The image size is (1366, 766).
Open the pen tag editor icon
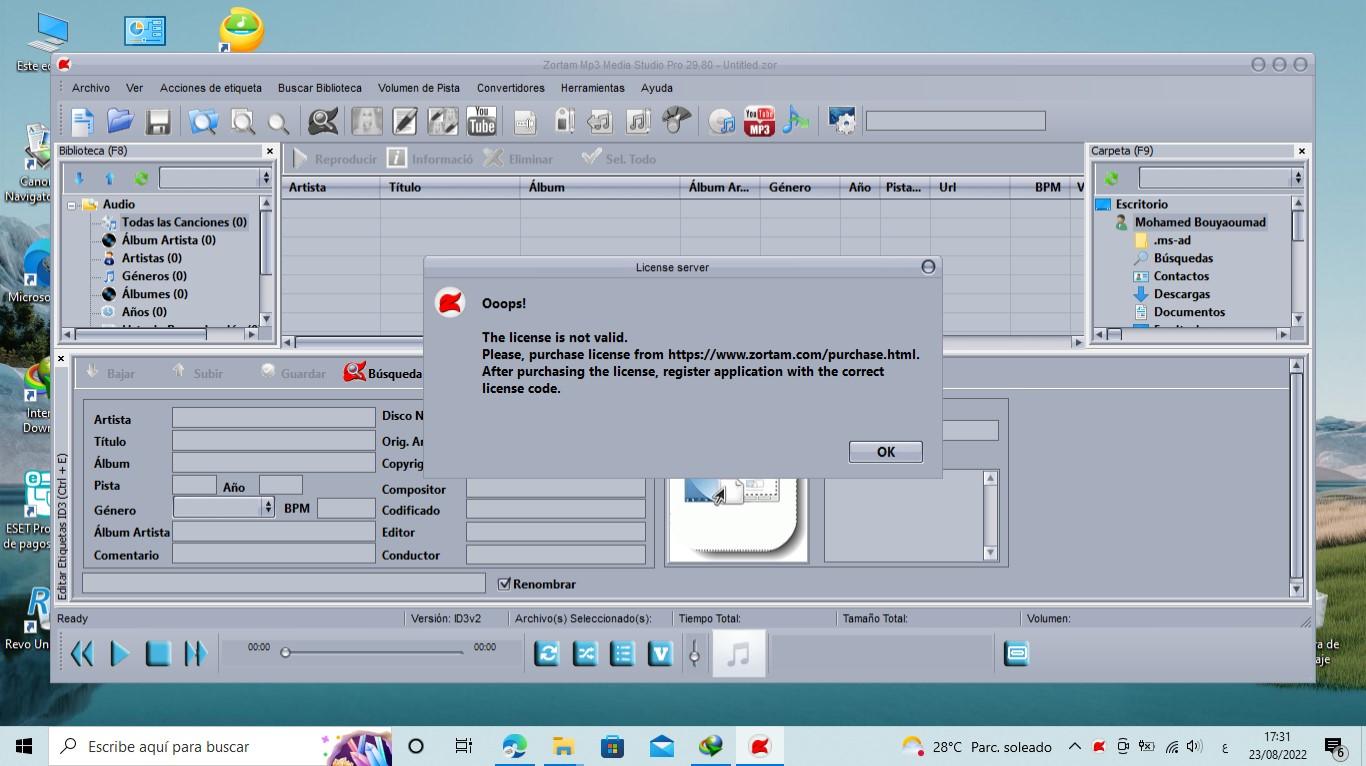(404, 122)
